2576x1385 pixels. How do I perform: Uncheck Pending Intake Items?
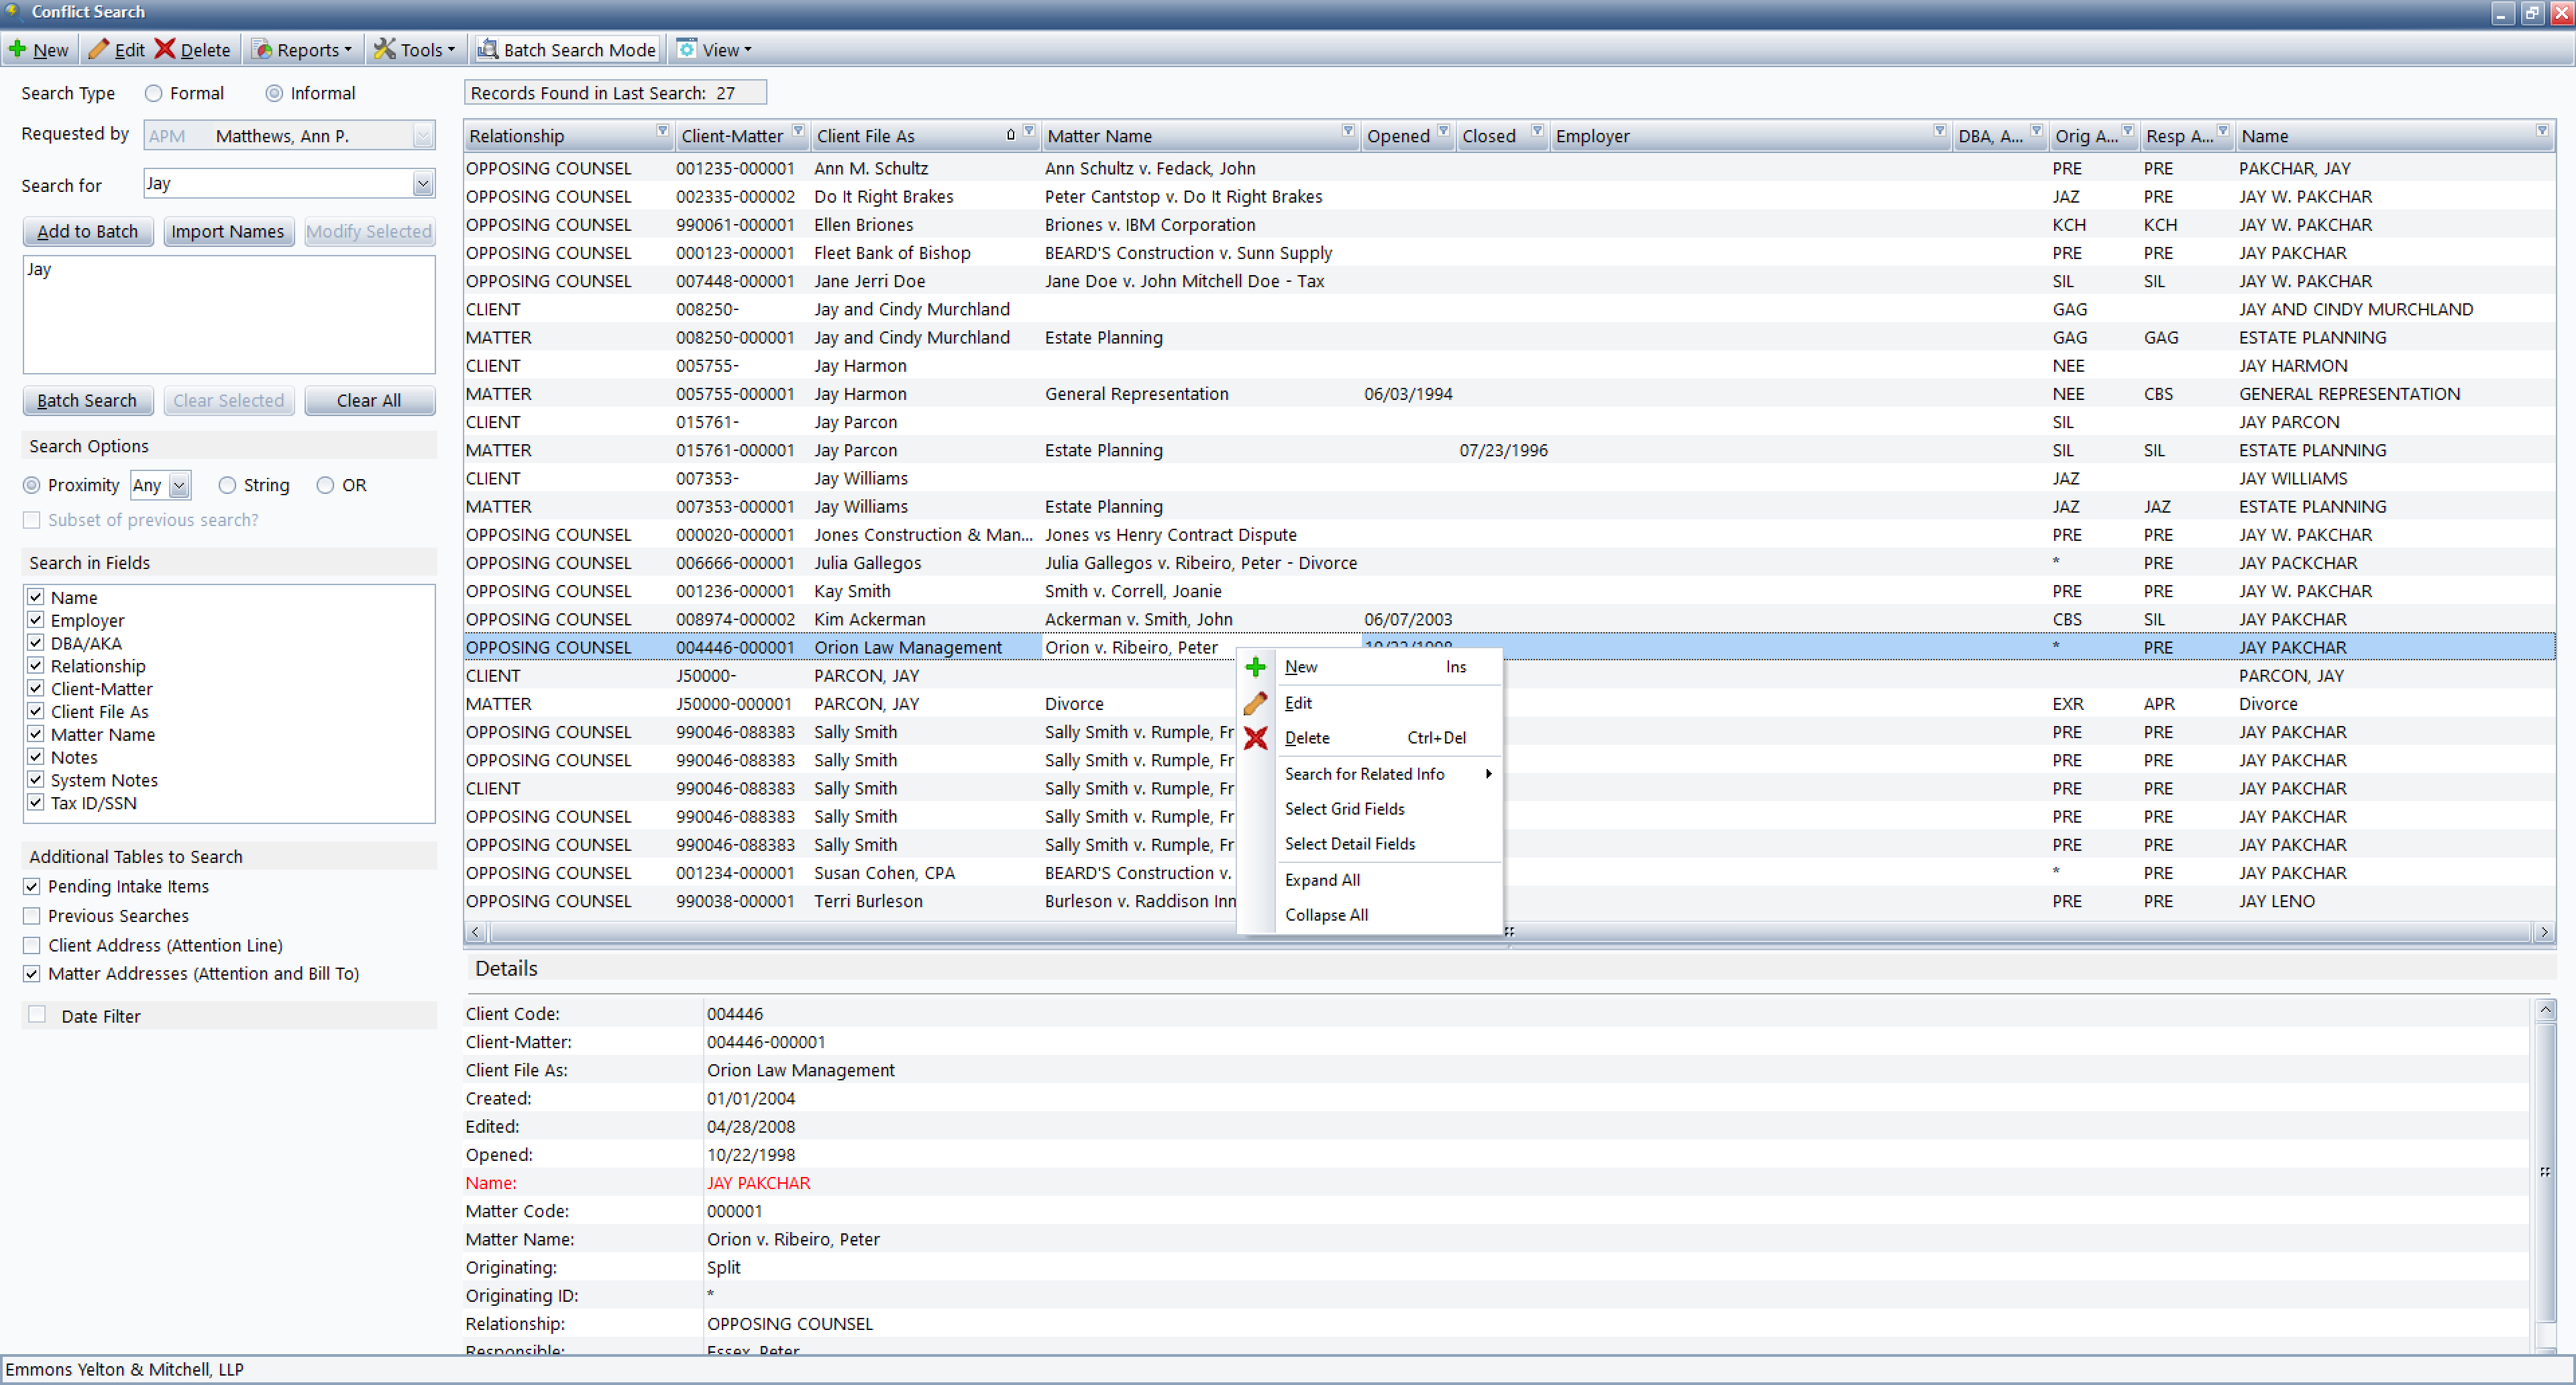pos(32,887)
